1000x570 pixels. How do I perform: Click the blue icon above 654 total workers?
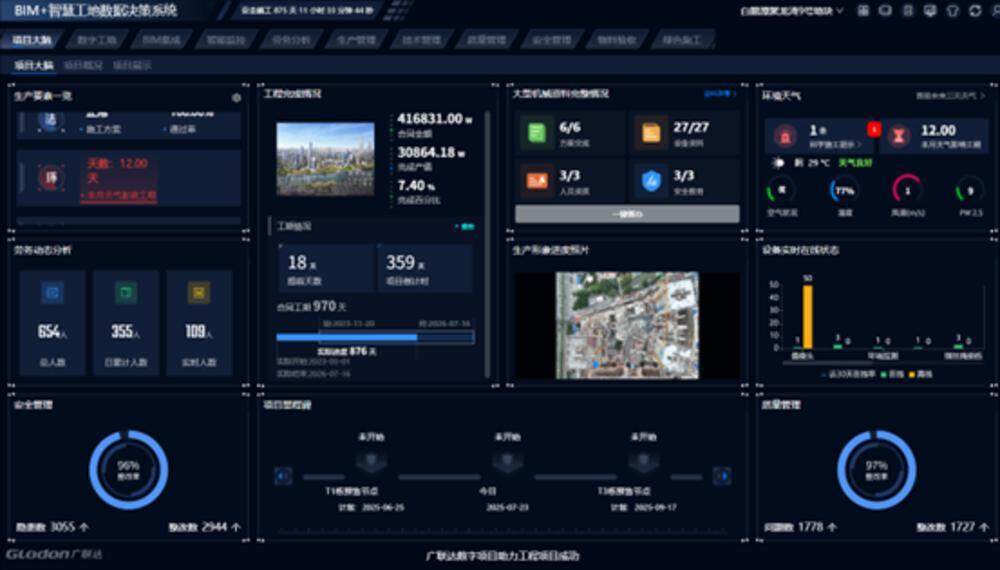pyautogui.click(x=51, y=293)
